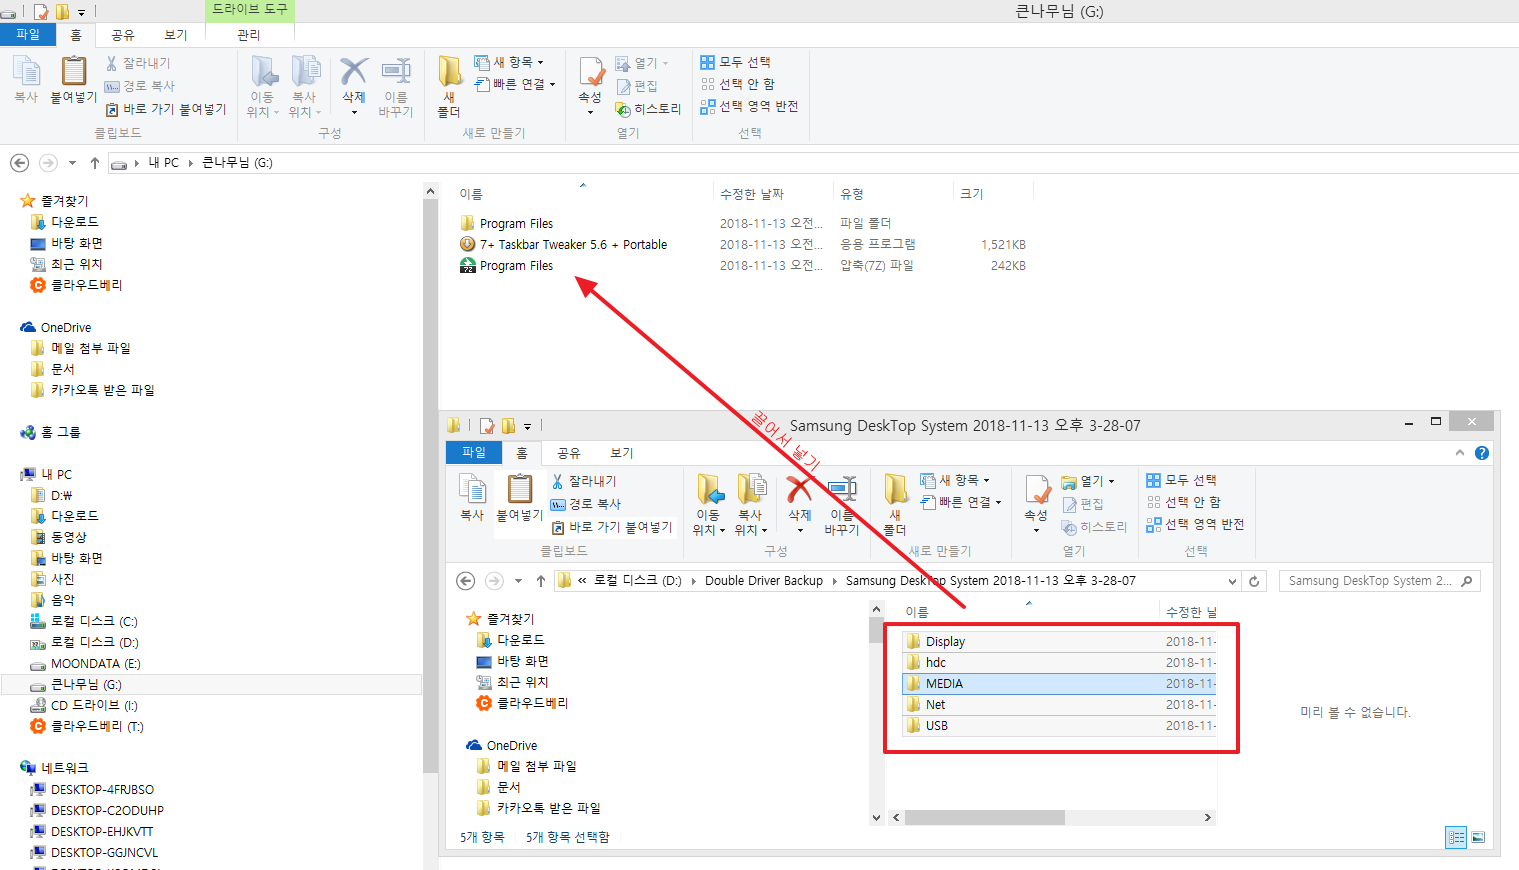1519x870 pixels.
Task: Open recent locations dropdown in G: window
Action: pyautogui.click(x=72, y=163)
